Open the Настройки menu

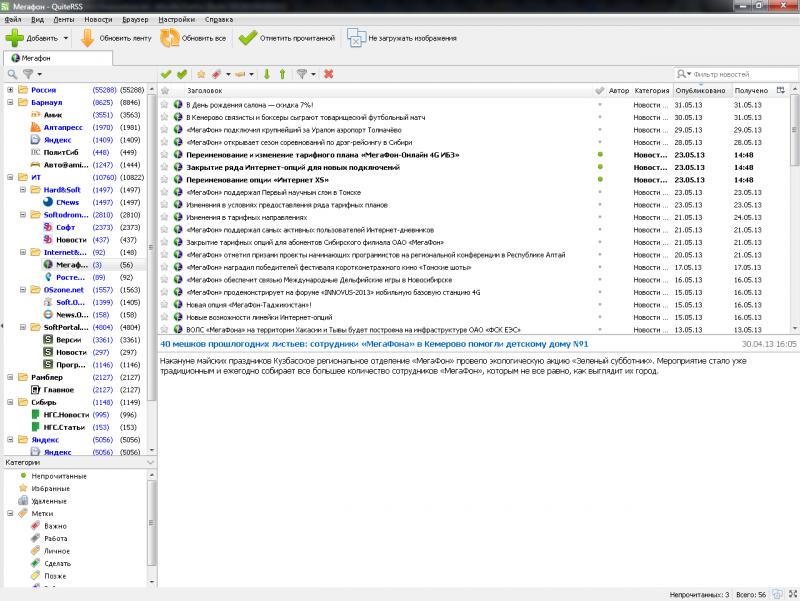coord(177,19)
